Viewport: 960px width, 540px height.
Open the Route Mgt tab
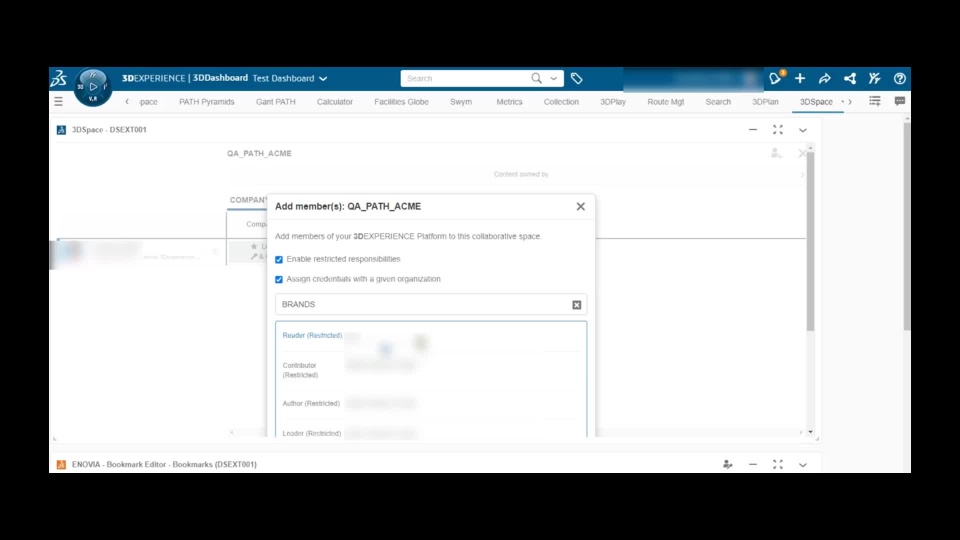(x=666, y=102)
